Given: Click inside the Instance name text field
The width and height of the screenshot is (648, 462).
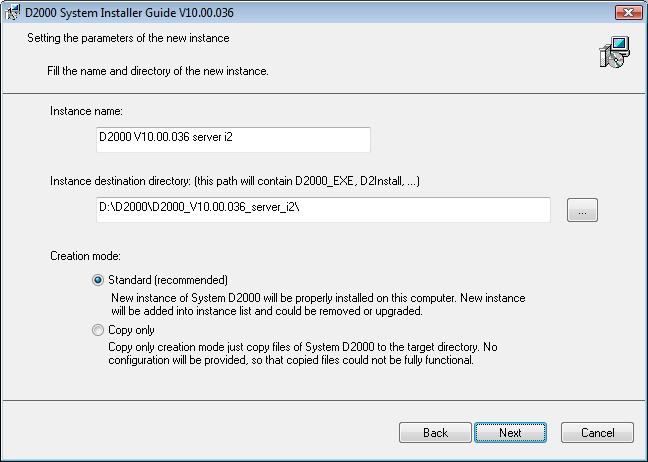Looking at the screenshot, I should pyautogui.click(x=233, y=140).
